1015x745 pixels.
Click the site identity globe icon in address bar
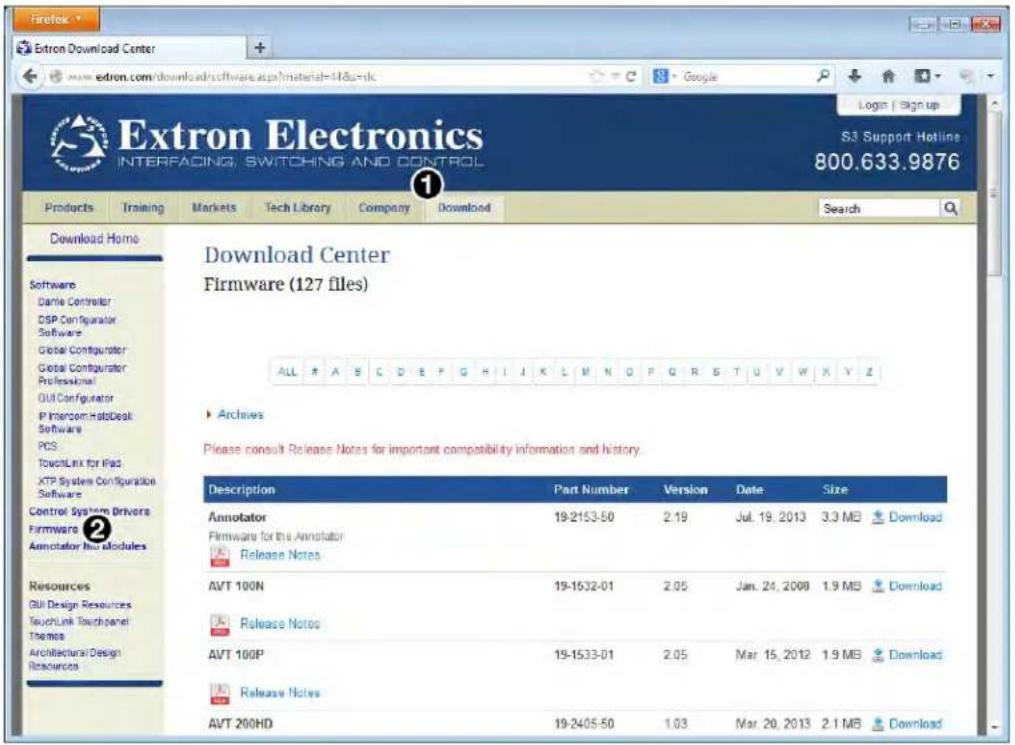[x=56, y=76]
